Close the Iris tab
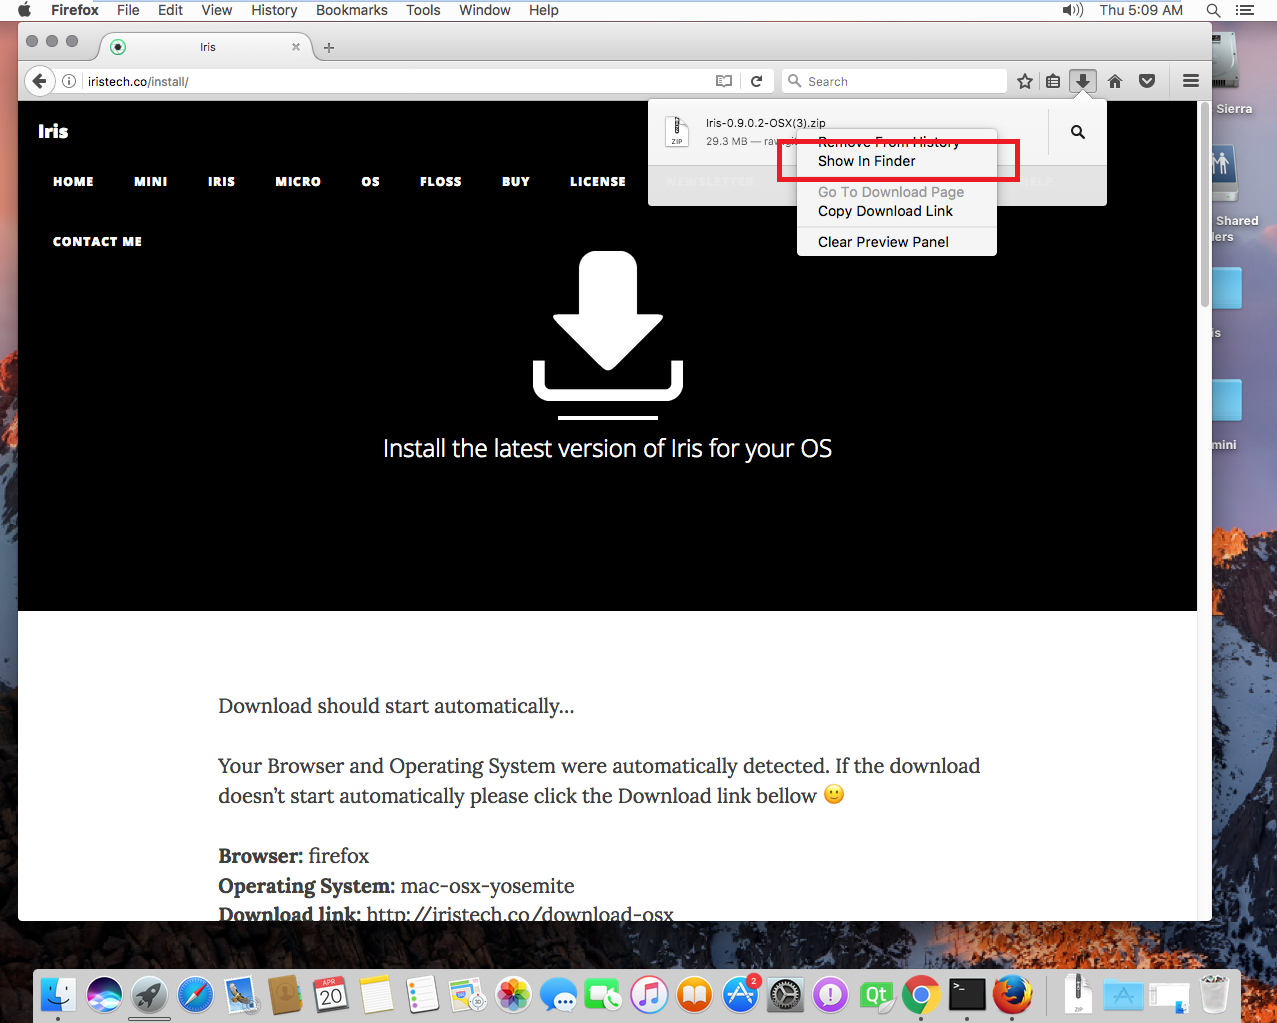Viewport: 1277px width, 1023px height. pos(296,47)
